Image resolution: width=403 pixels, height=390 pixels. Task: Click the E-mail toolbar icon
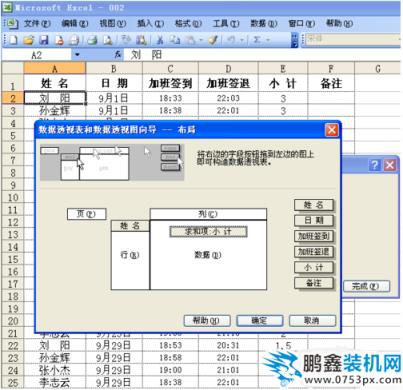(x=74, y=40)
